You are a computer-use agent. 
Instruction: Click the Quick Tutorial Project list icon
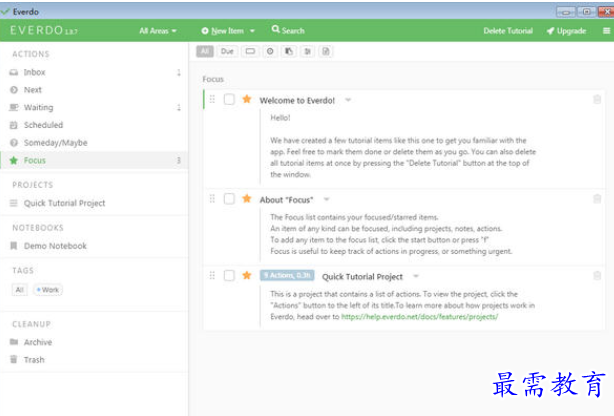14,203
